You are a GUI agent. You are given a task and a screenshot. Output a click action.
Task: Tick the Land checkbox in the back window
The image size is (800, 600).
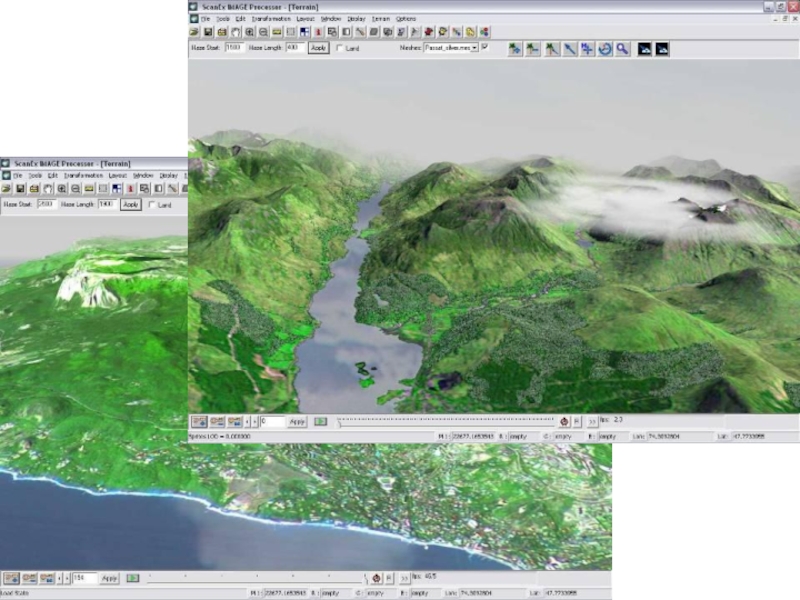coord(151,205)
